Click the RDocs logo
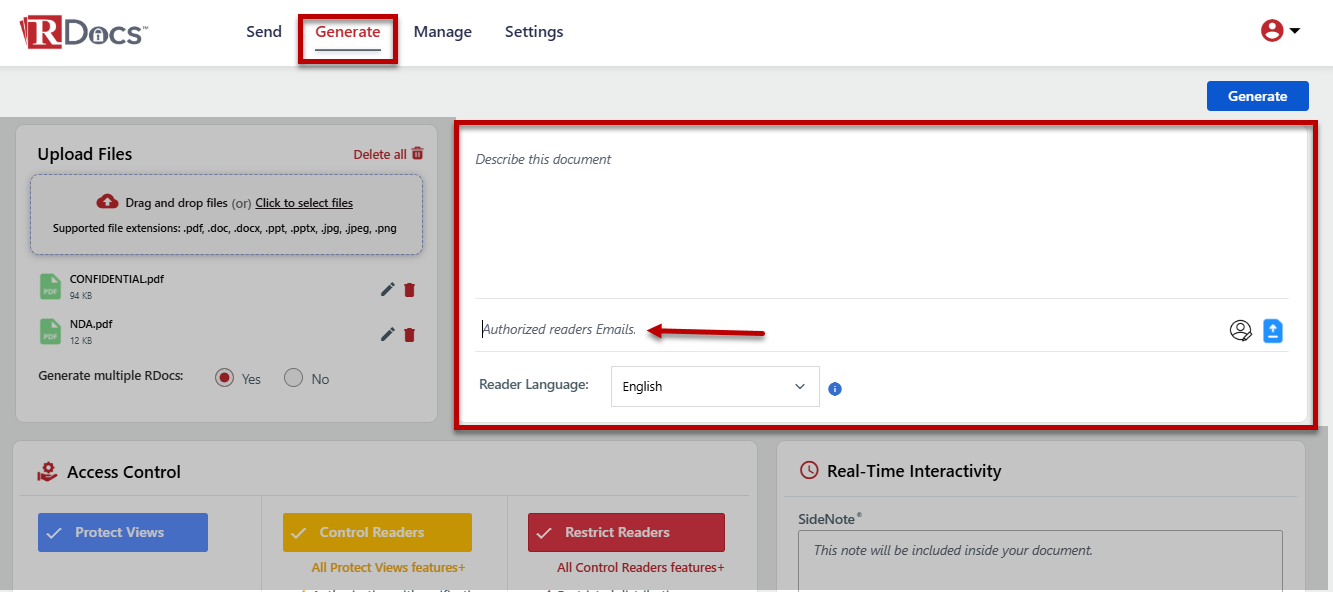 click(84, 32)
